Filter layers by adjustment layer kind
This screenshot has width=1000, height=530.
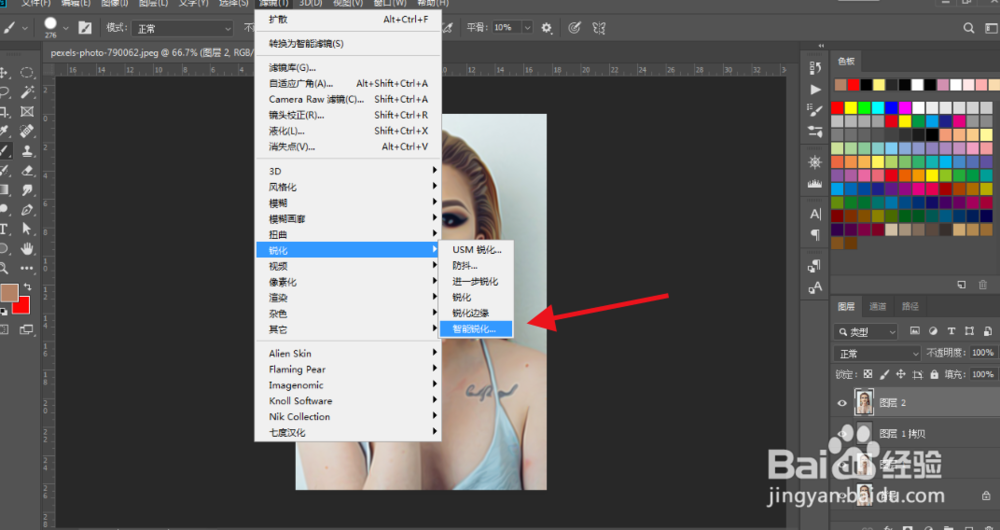[933, 331]
